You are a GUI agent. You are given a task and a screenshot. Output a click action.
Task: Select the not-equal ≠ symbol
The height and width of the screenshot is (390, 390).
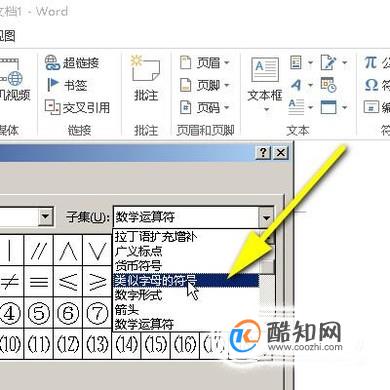(10, 281)
